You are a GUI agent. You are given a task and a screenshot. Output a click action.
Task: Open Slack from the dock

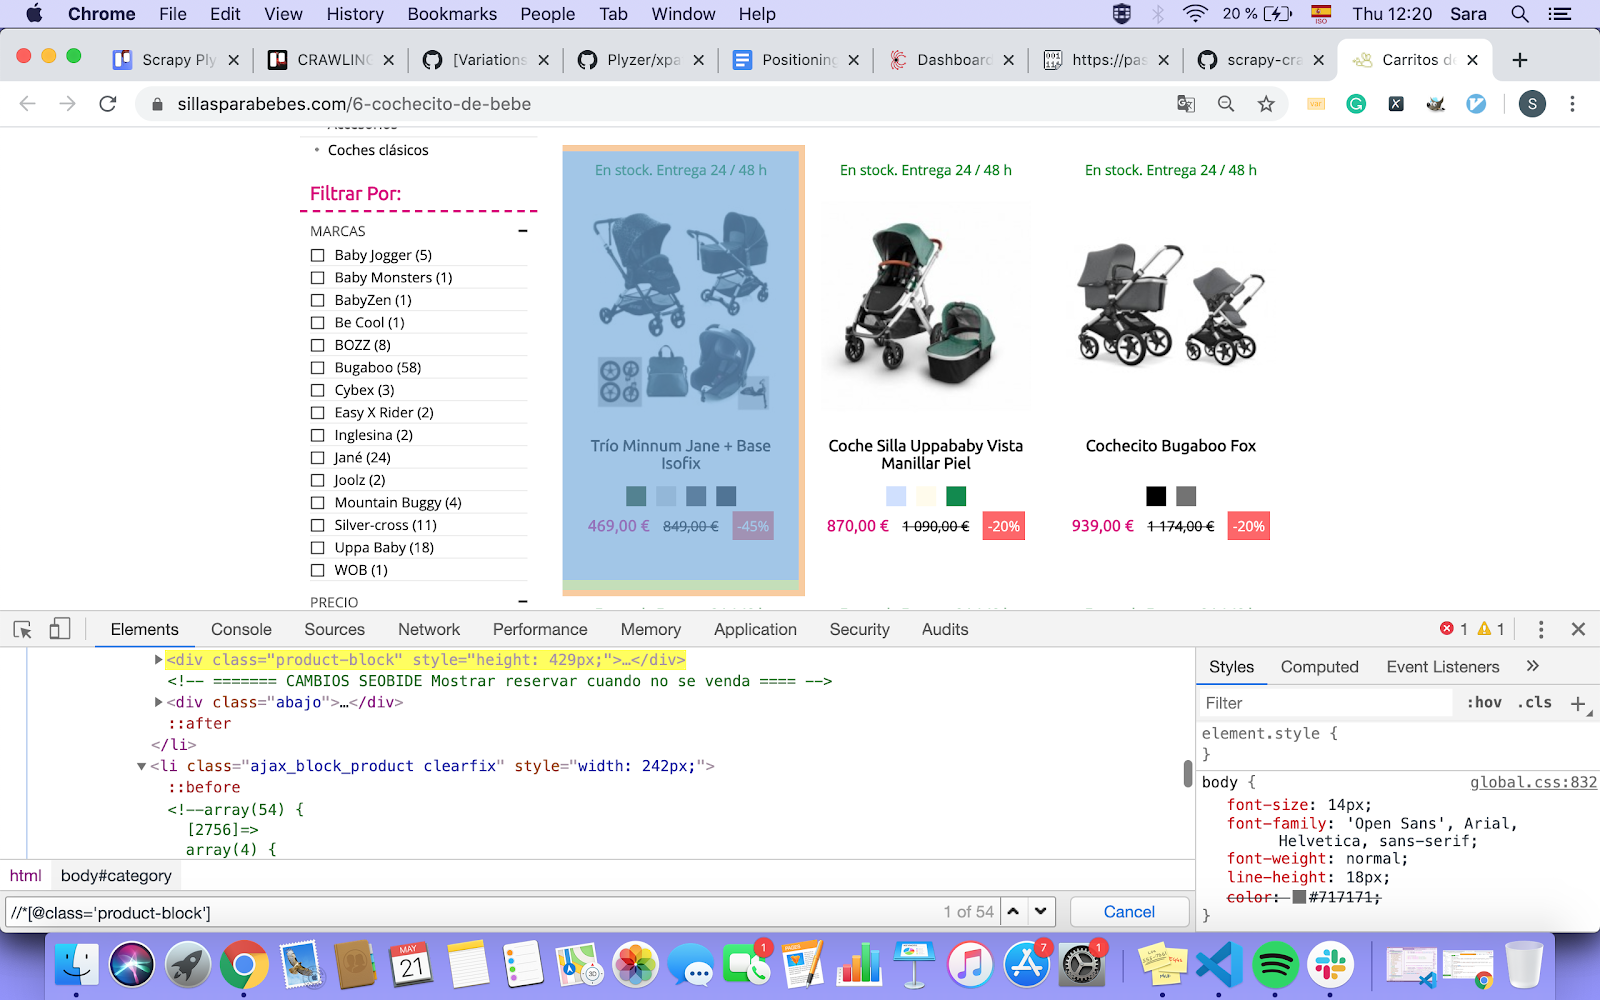point(1331,966)
